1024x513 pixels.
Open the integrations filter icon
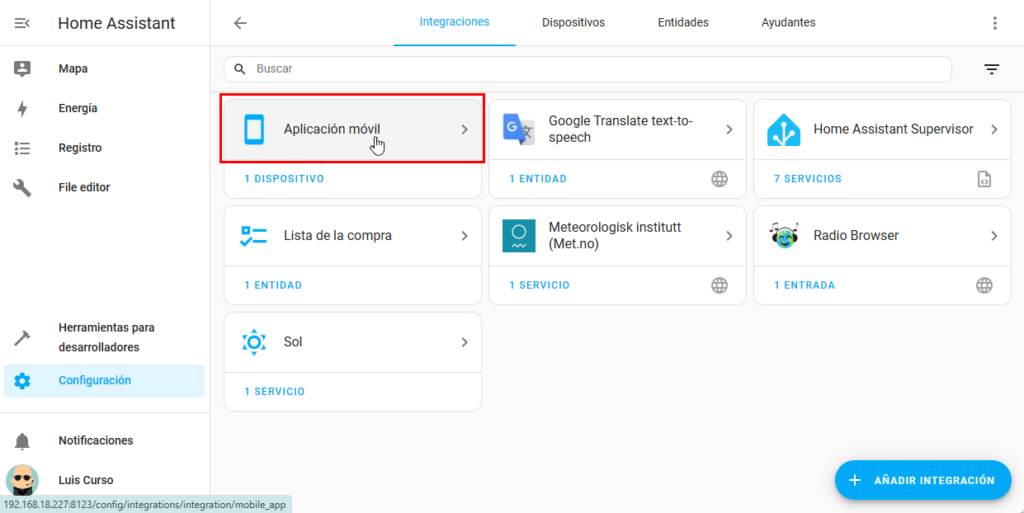point(991,69)
